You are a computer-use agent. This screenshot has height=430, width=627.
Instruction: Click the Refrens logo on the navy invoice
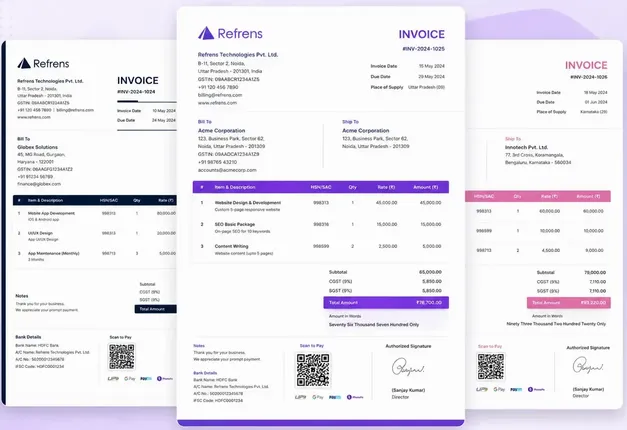pos(43,63)
